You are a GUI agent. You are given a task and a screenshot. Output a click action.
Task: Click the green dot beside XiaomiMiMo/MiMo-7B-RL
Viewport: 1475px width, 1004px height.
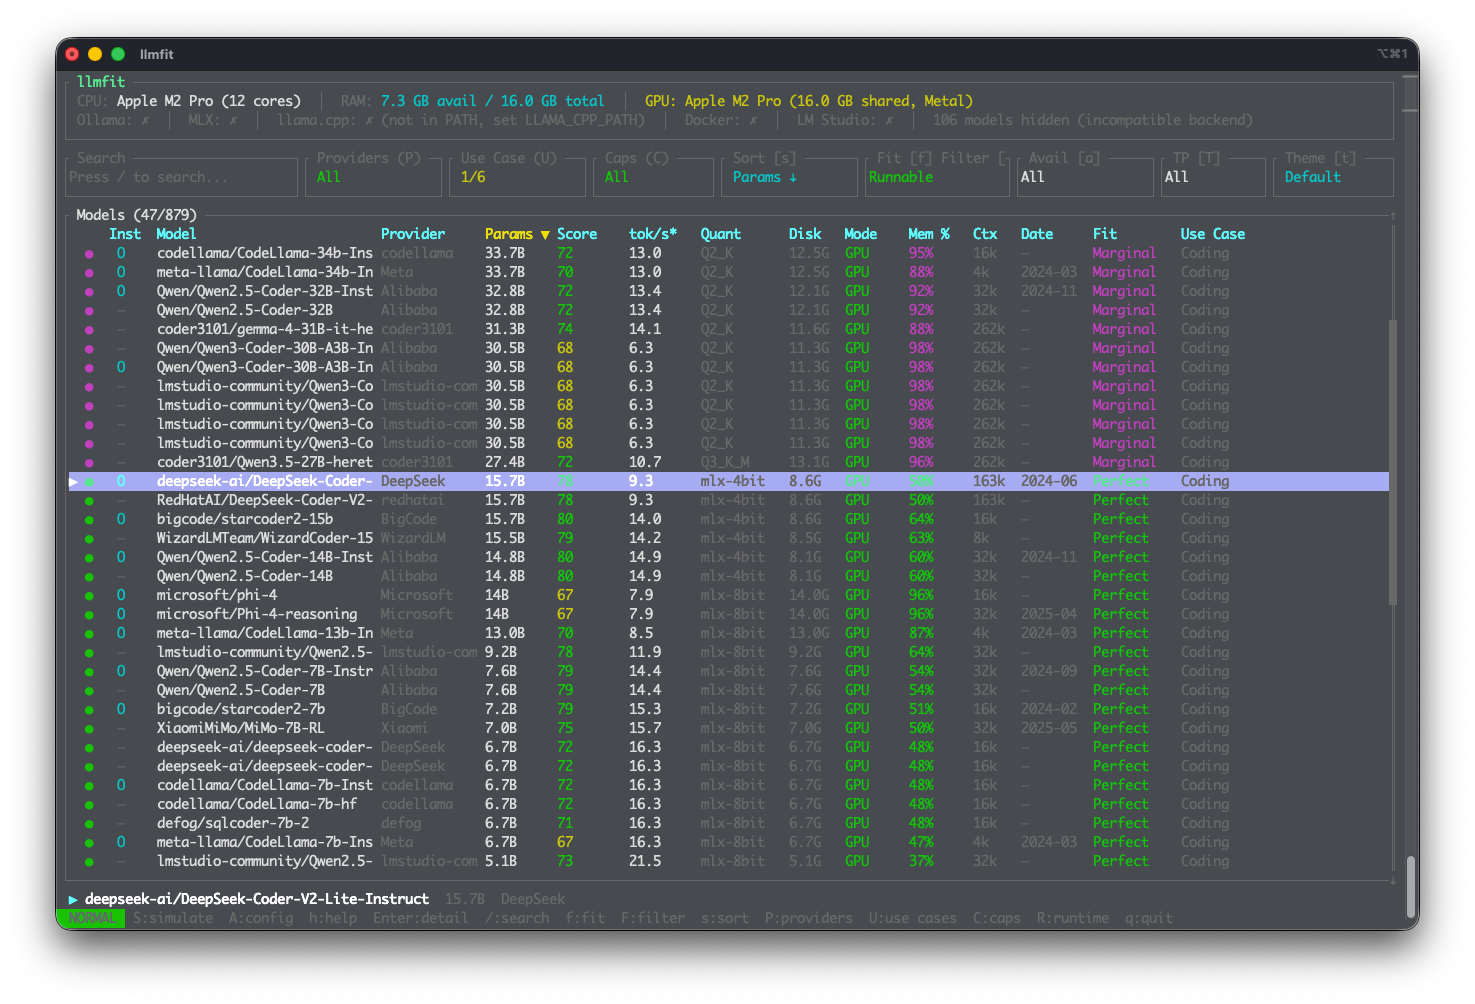coord(89,729)
